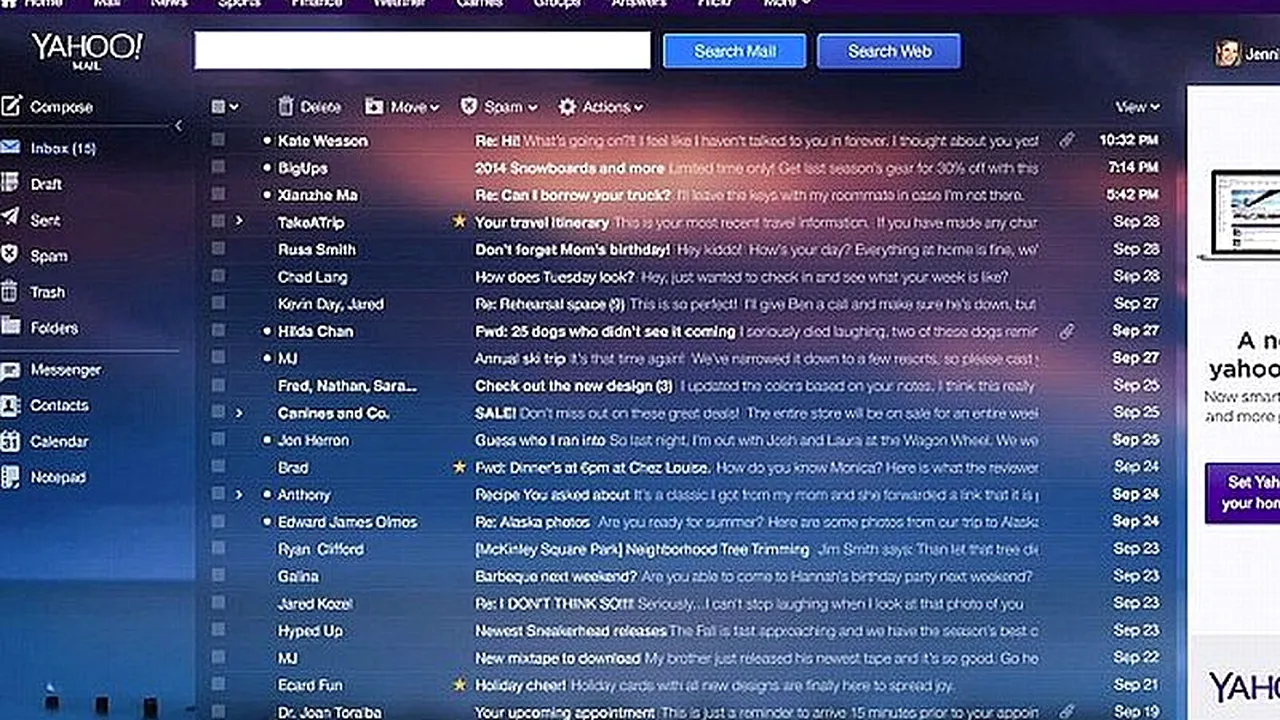This screenshot has width=1280, height=720.
Task: Click the Delete trash icon in the toolbar
Action: coord(287,107)
